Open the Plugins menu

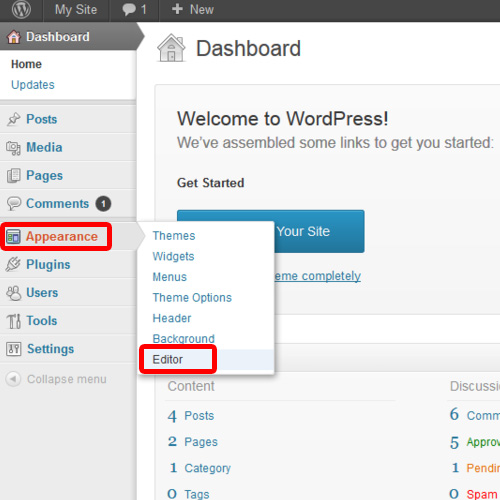pyautogui.click(x=48, y=265)
